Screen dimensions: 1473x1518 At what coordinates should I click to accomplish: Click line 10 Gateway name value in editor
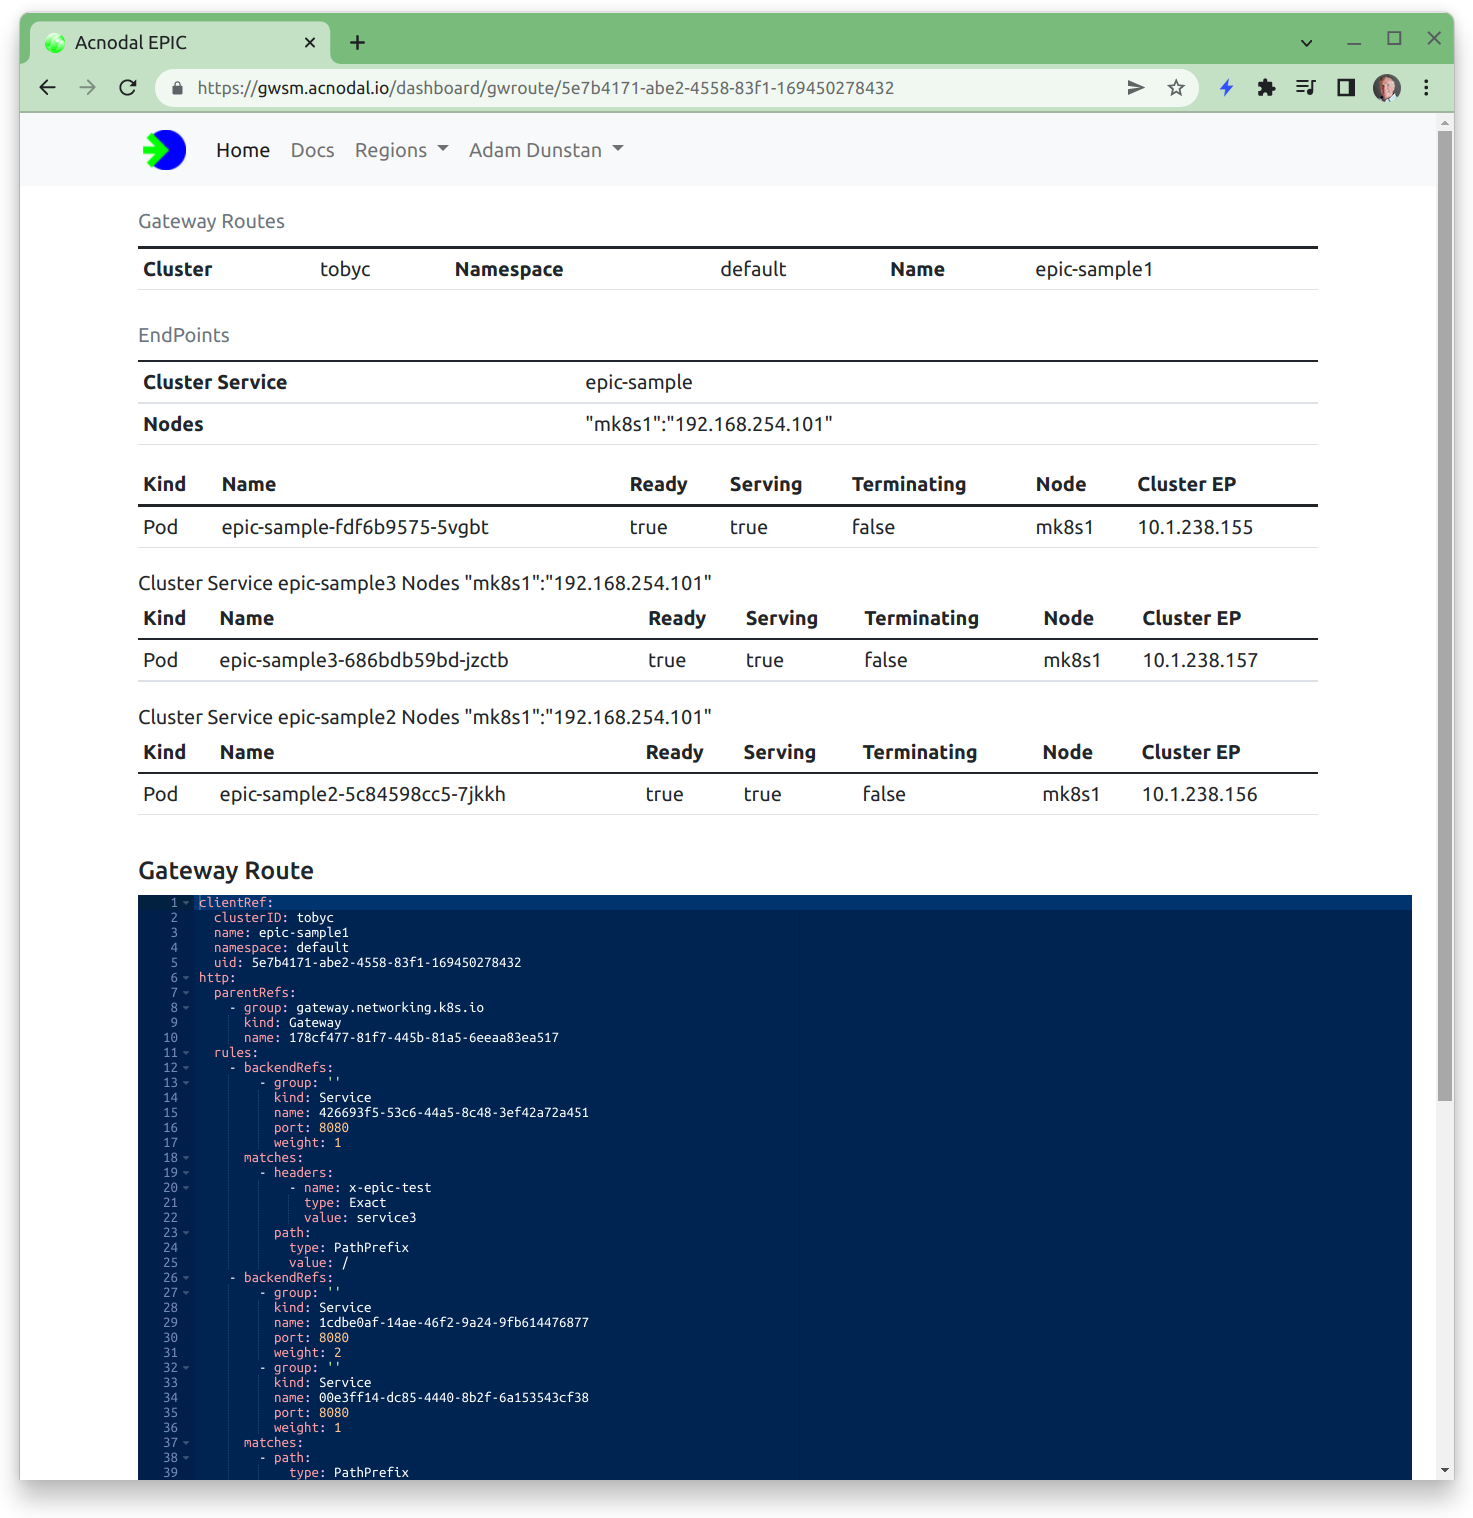point(424,1038)
